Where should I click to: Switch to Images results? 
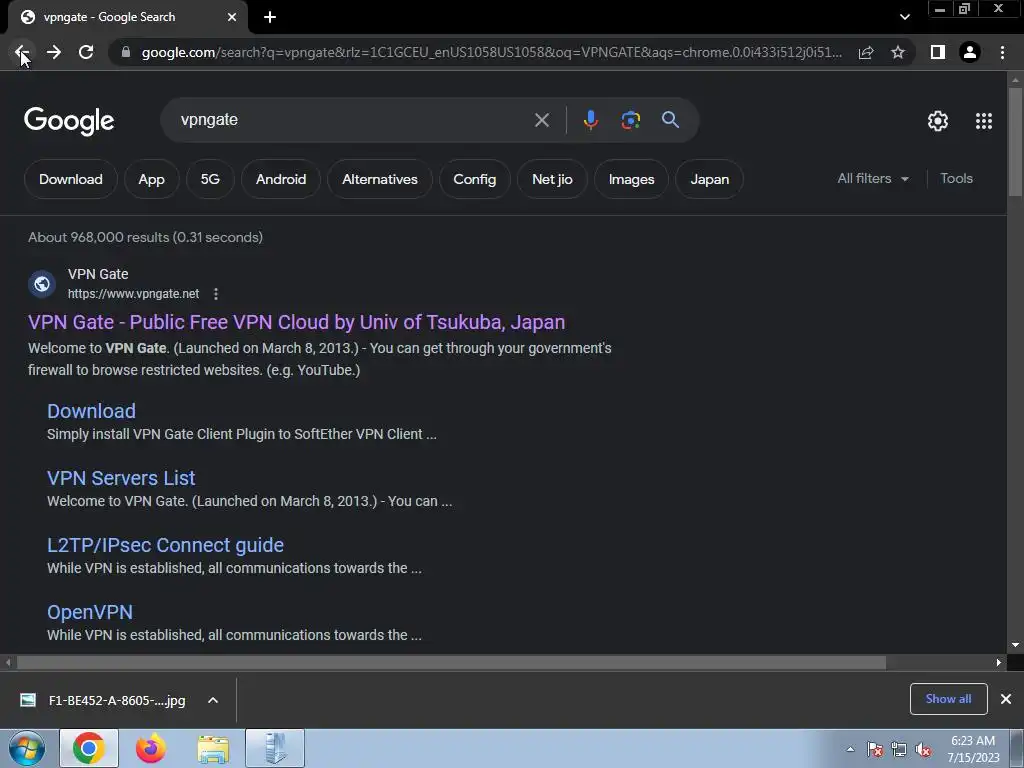(x=632, y=179)
